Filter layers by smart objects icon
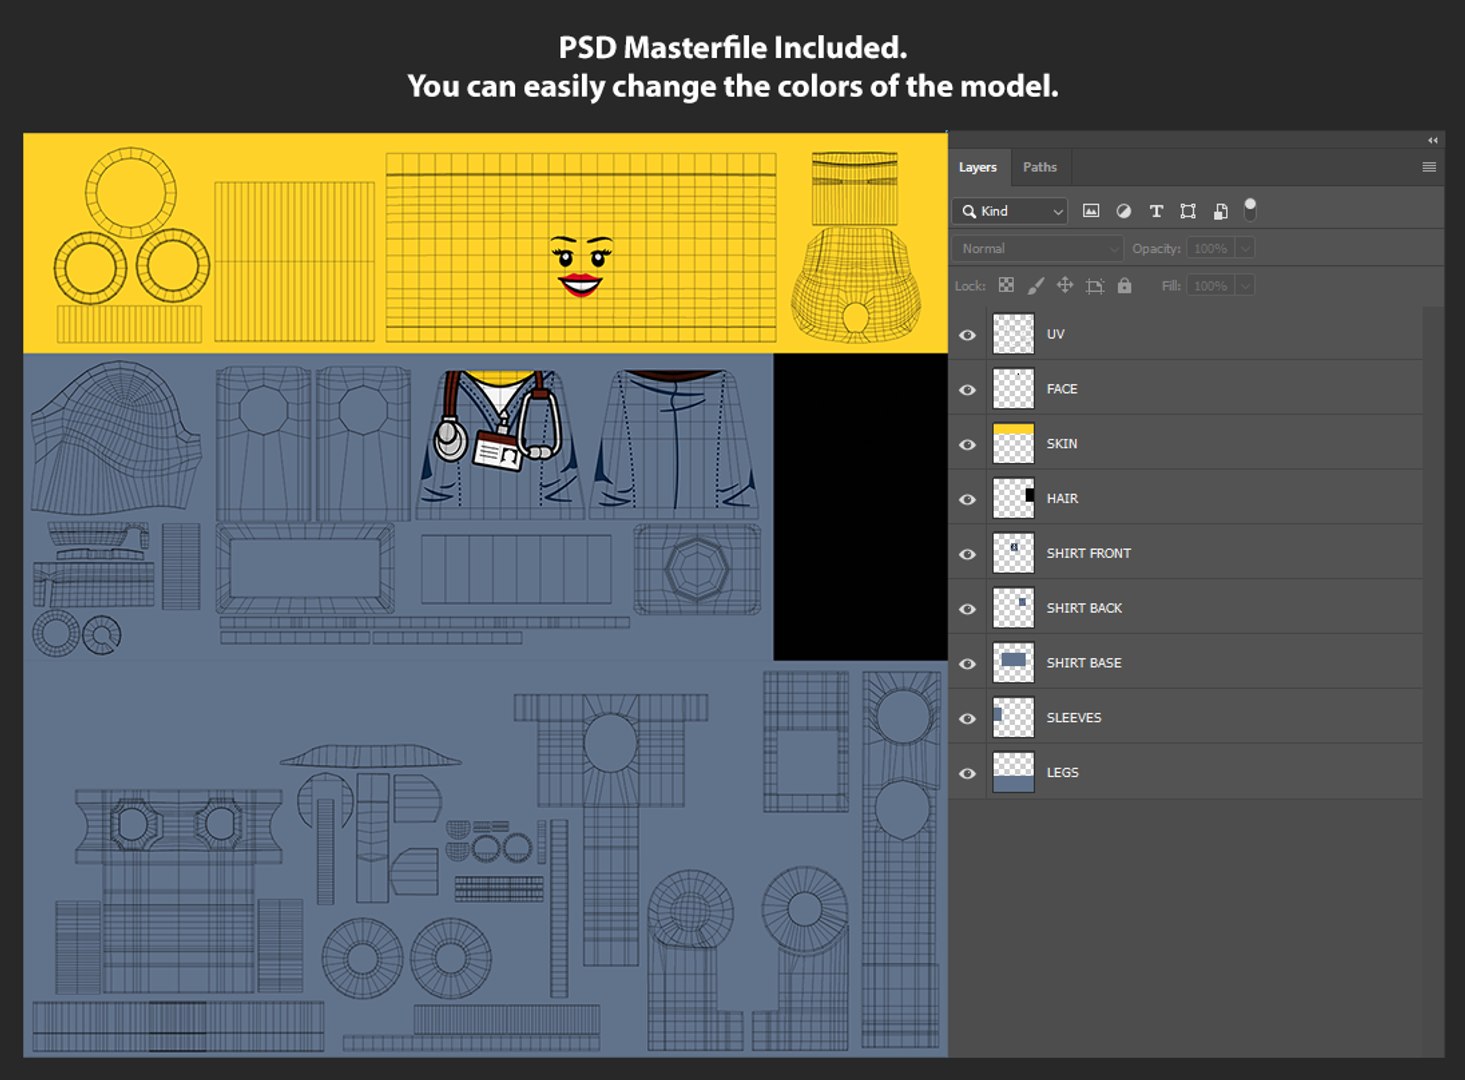The width and height of the screenshot is (1465, 1080). coord(1220,211)
